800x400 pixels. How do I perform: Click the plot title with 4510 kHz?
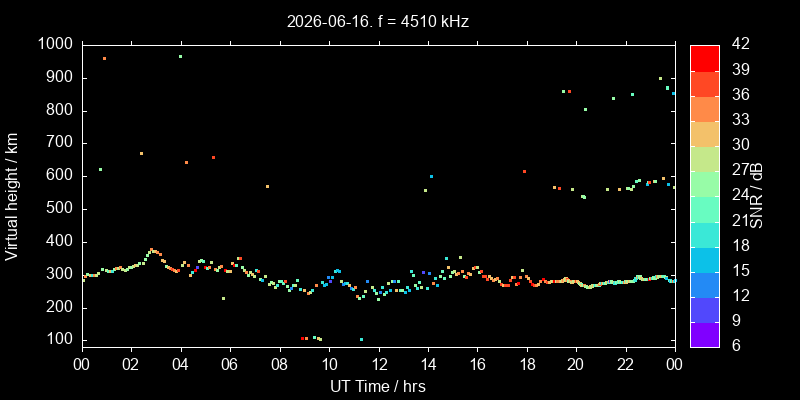coord(378,21)
